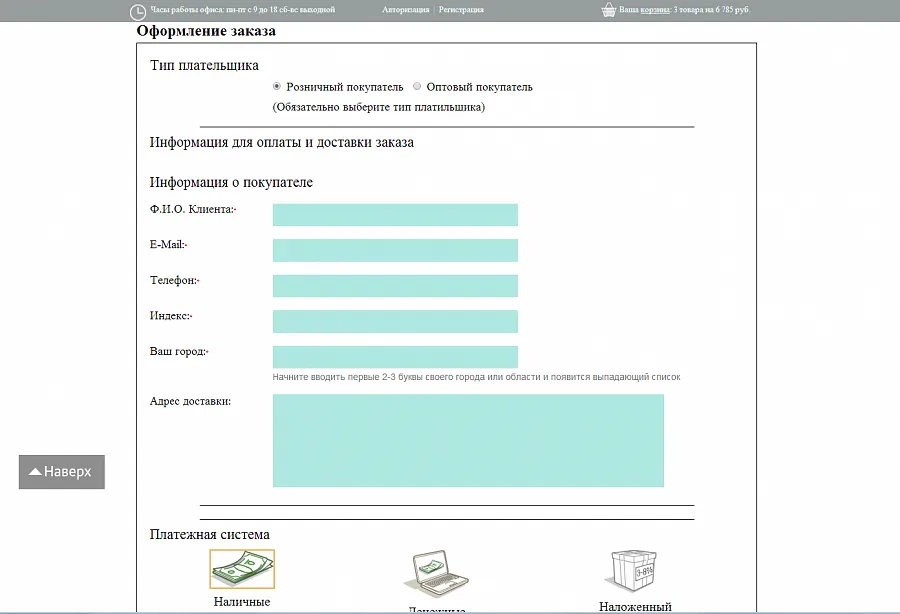
Task: Click the clock icon beside office hours
Action: (138, 11)
